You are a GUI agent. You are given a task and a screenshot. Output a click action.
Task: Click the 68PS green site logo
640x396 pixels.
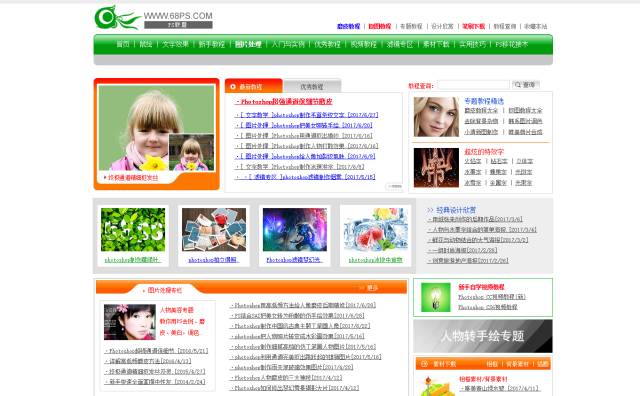click(x=153, y=18)
